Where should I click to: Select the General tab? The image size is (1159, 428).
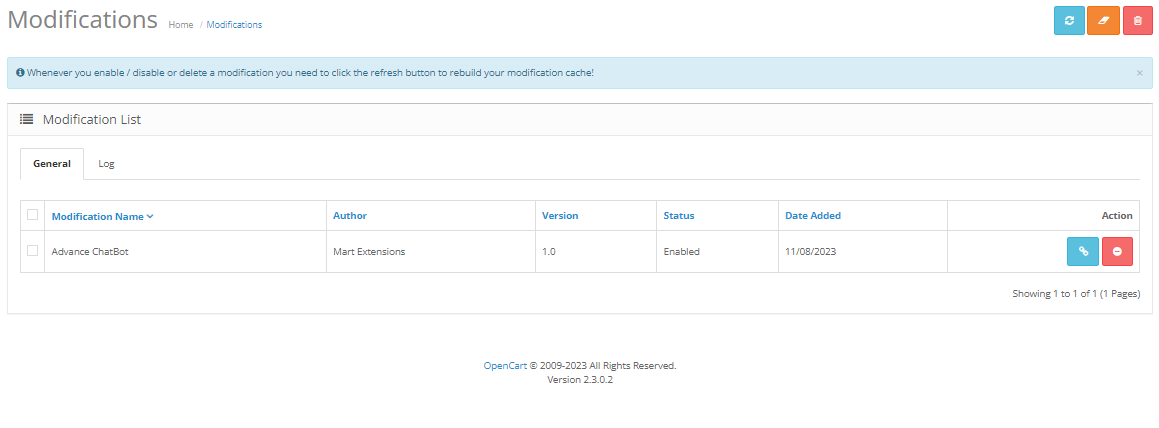click(x=52, y=164)
